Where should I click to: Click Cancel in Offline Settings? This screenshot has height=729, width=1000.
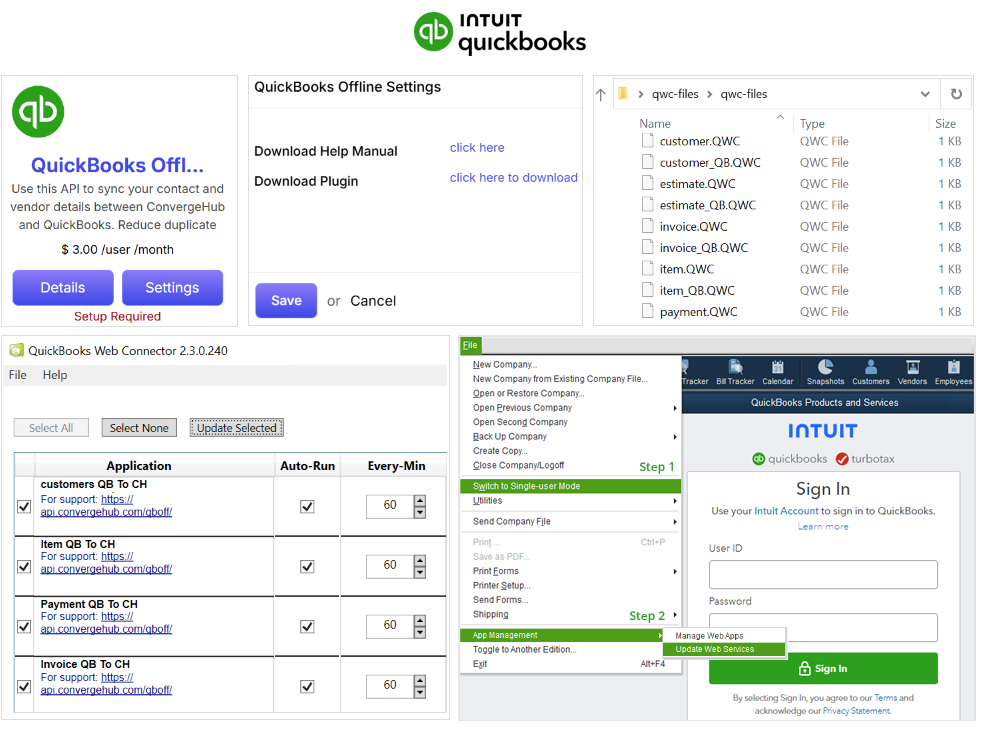(373, 301)
